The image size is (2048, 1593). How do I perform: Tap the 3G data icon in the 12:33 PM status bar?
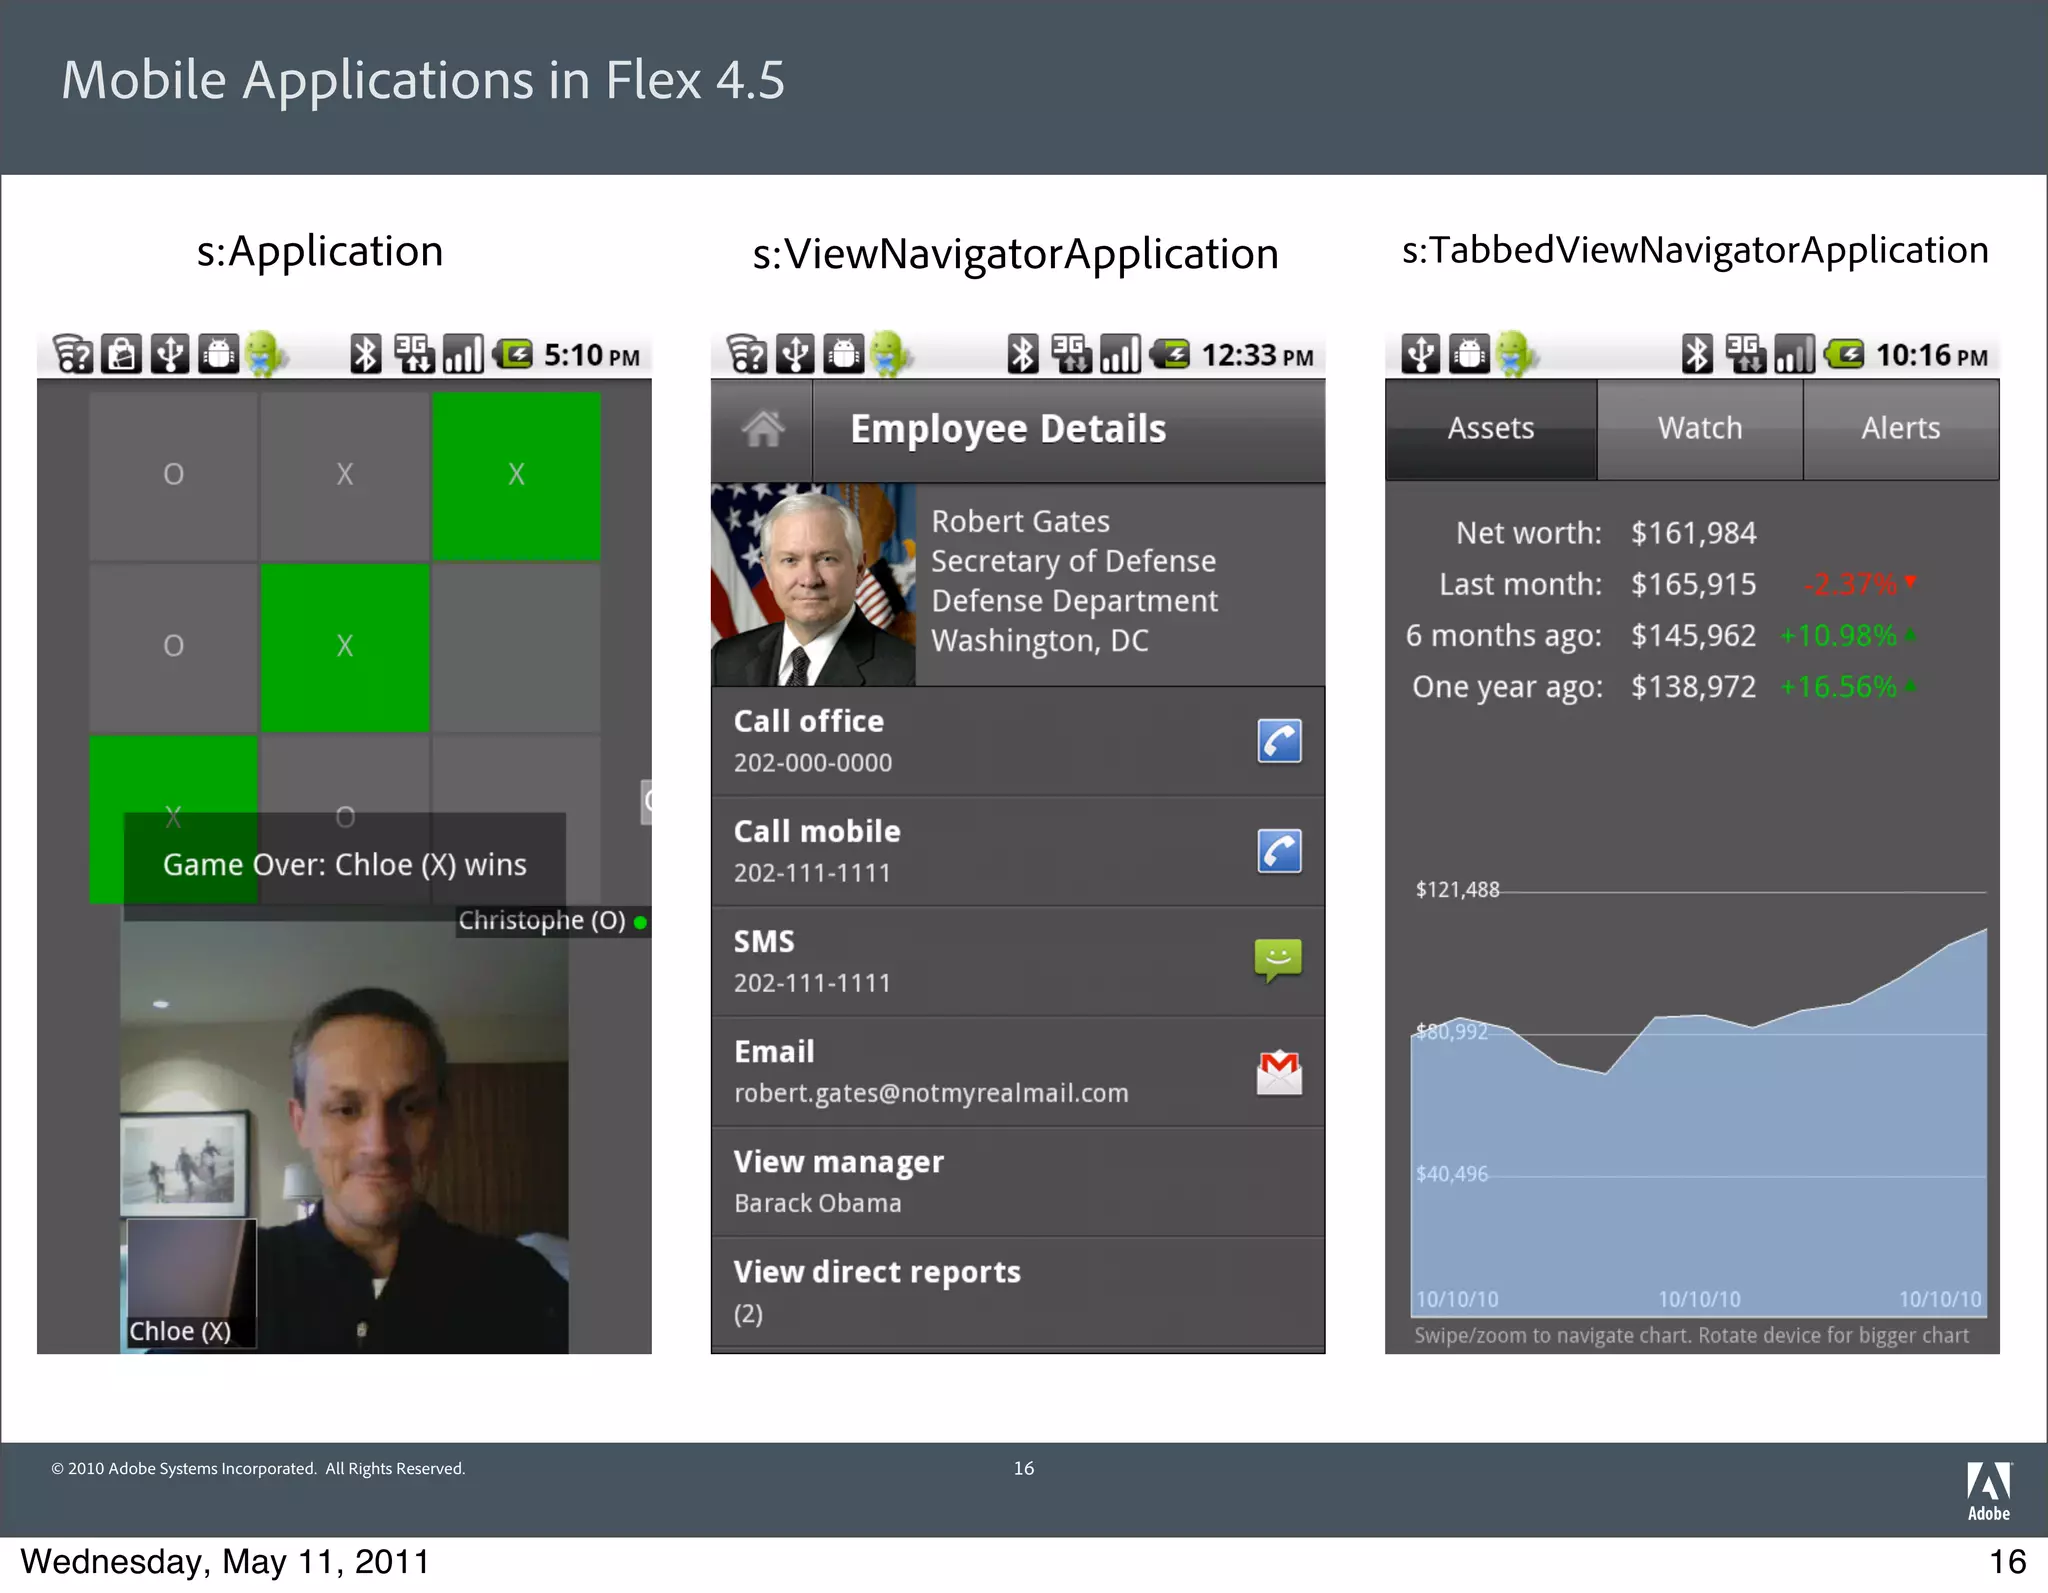coord(1070,354)
